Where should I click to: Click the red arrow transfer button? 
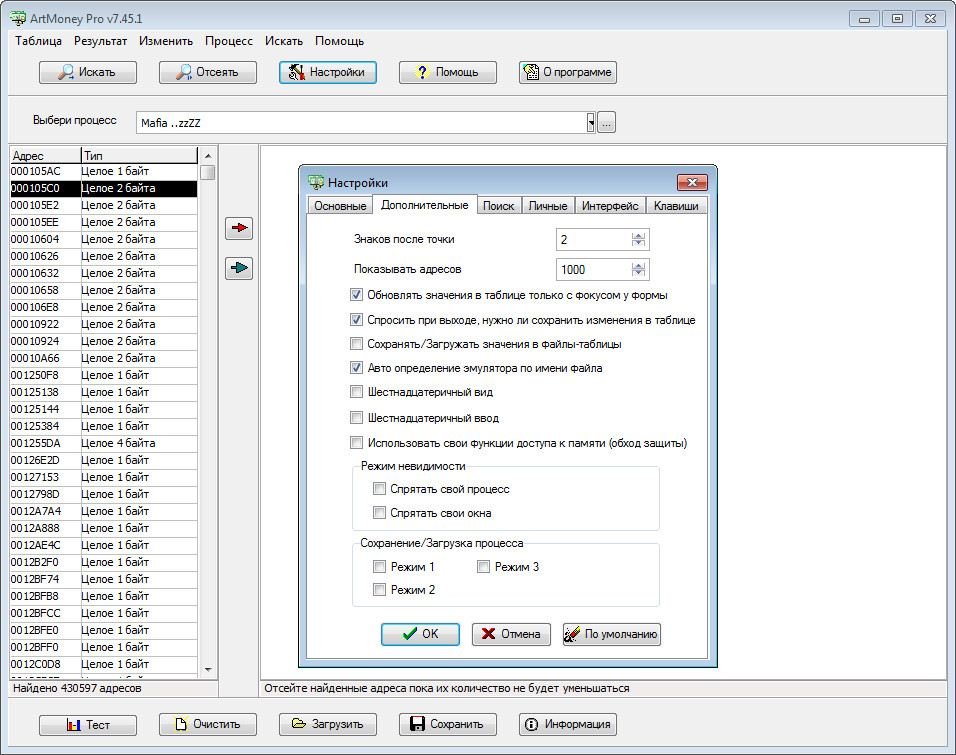point(239,228)
